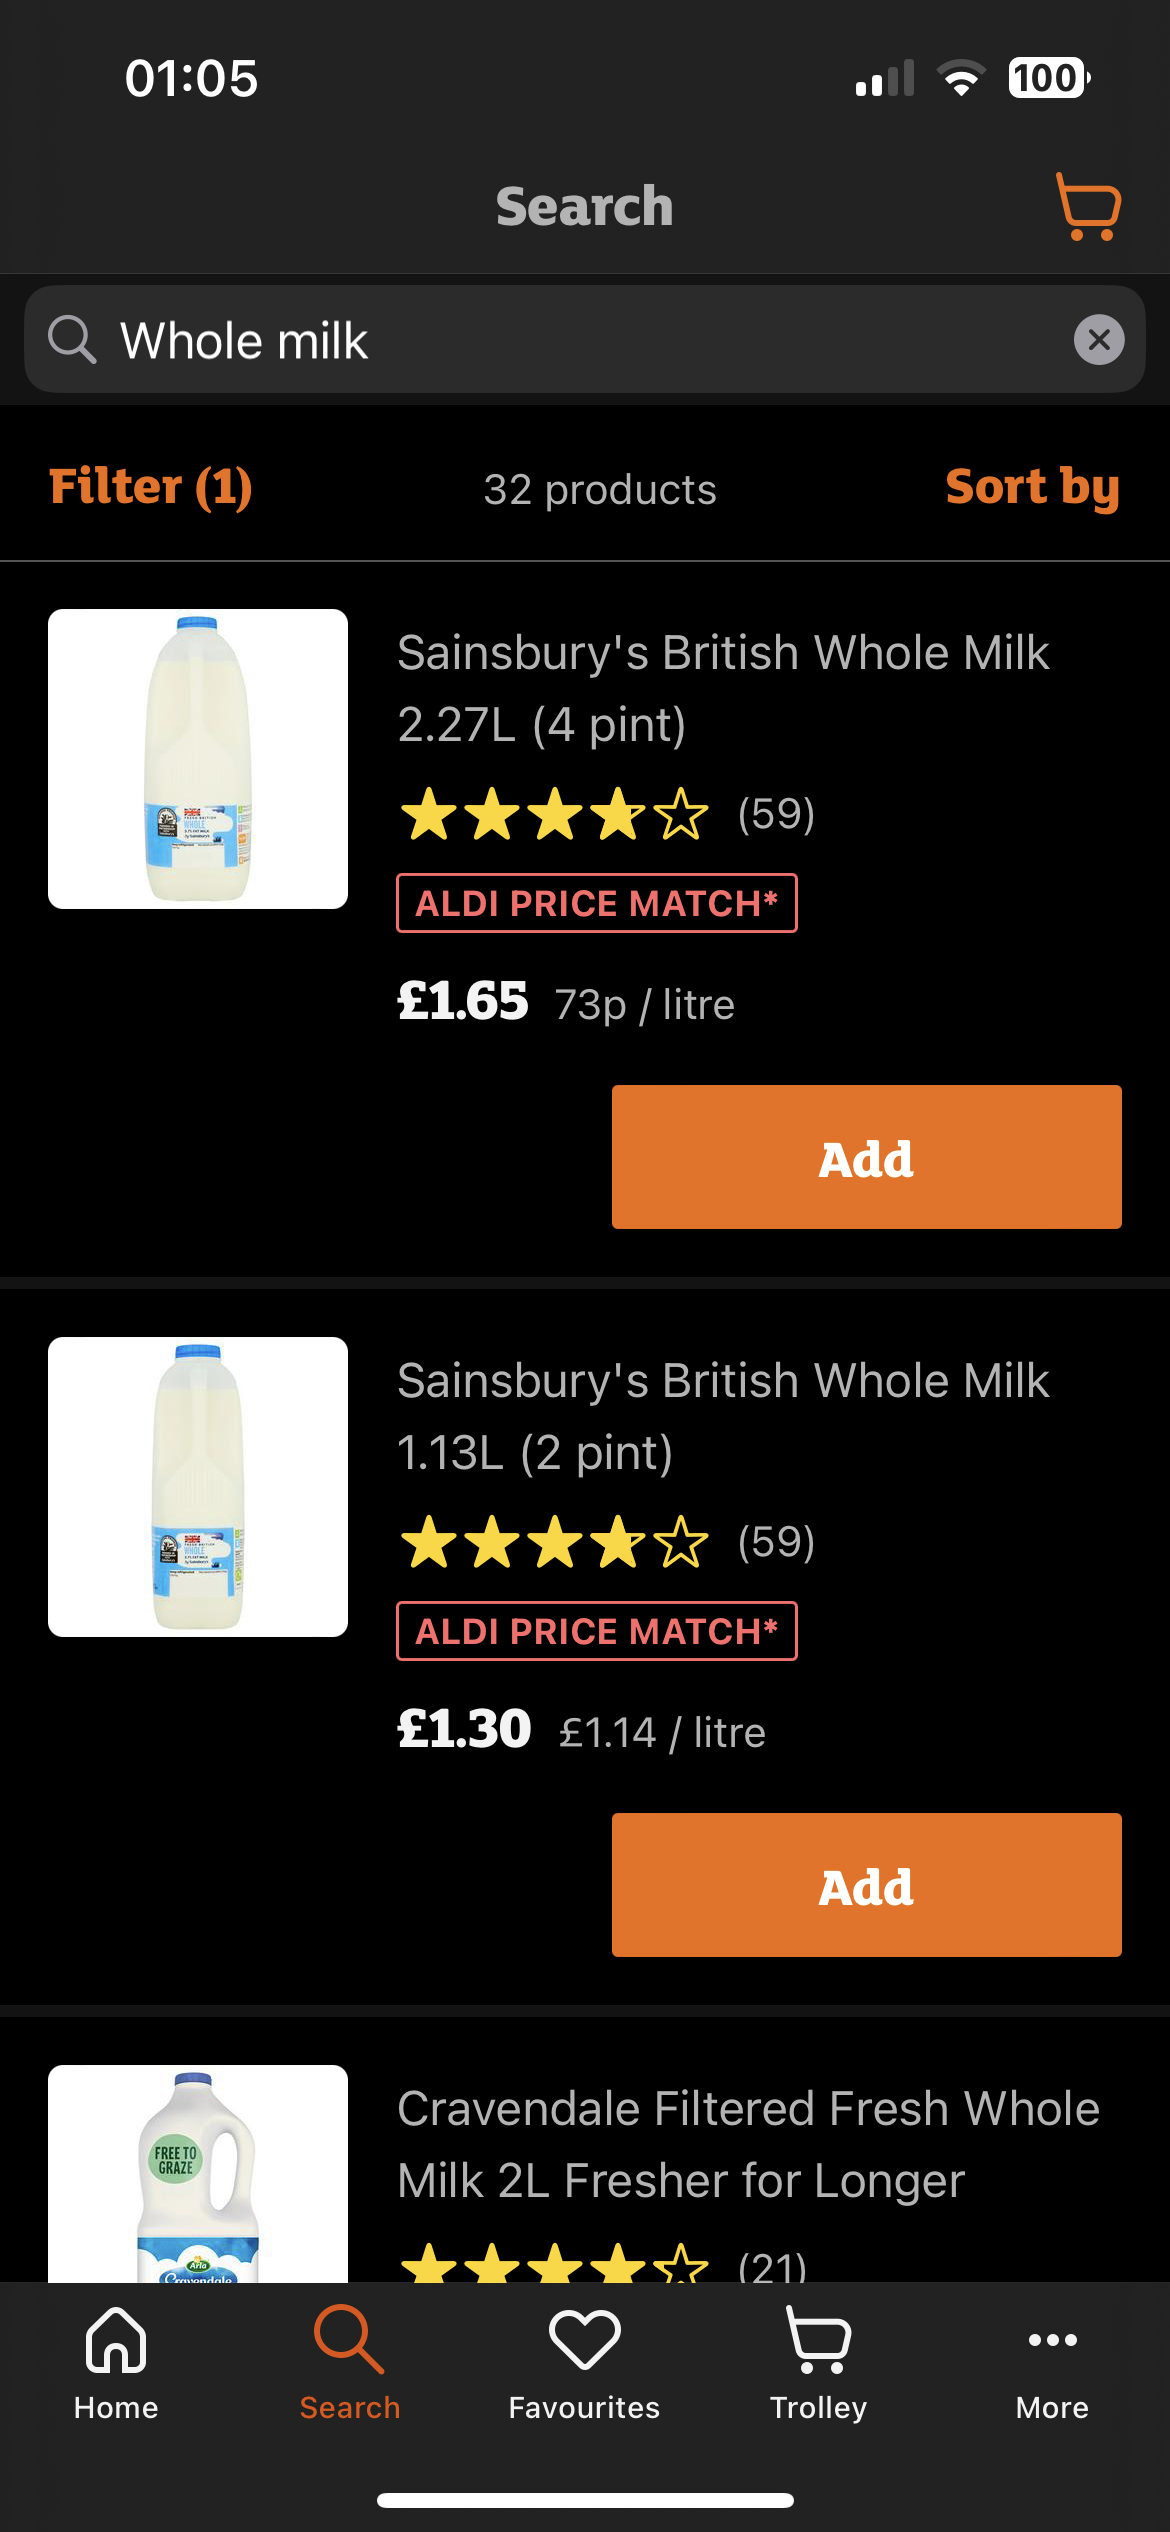The image size is (1170, 2532).
Task: Add Sainsbury's Whole Milk 1.13L to trolley
Action: tap(866, 1885)
